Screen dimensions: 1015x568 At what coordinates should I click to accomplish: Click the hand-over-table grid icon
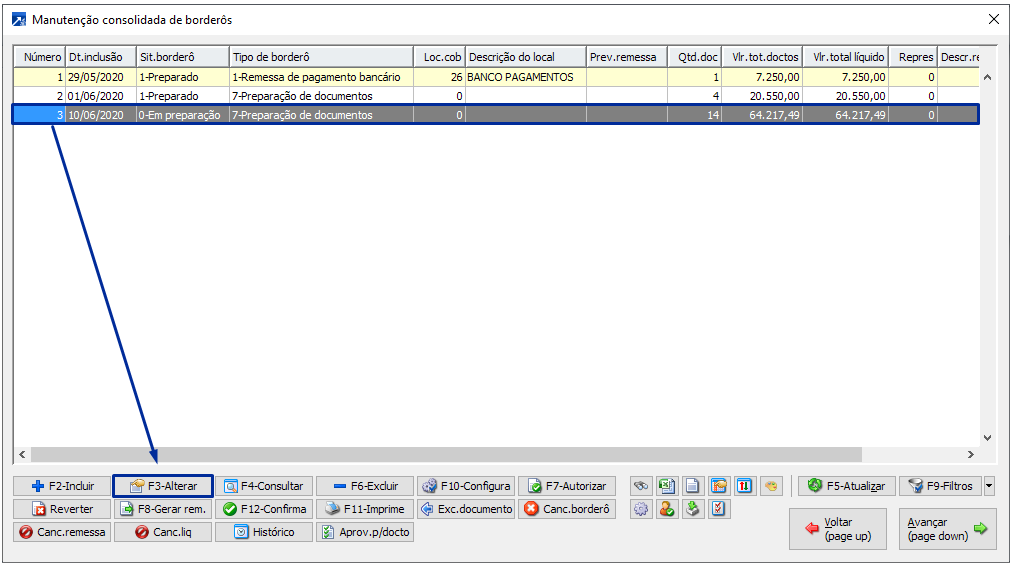[x=719, y=486]
